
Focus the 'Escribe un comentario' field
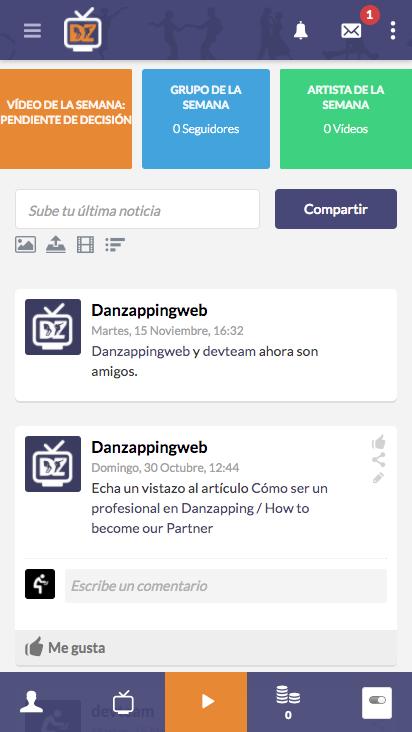click(226, 585)
